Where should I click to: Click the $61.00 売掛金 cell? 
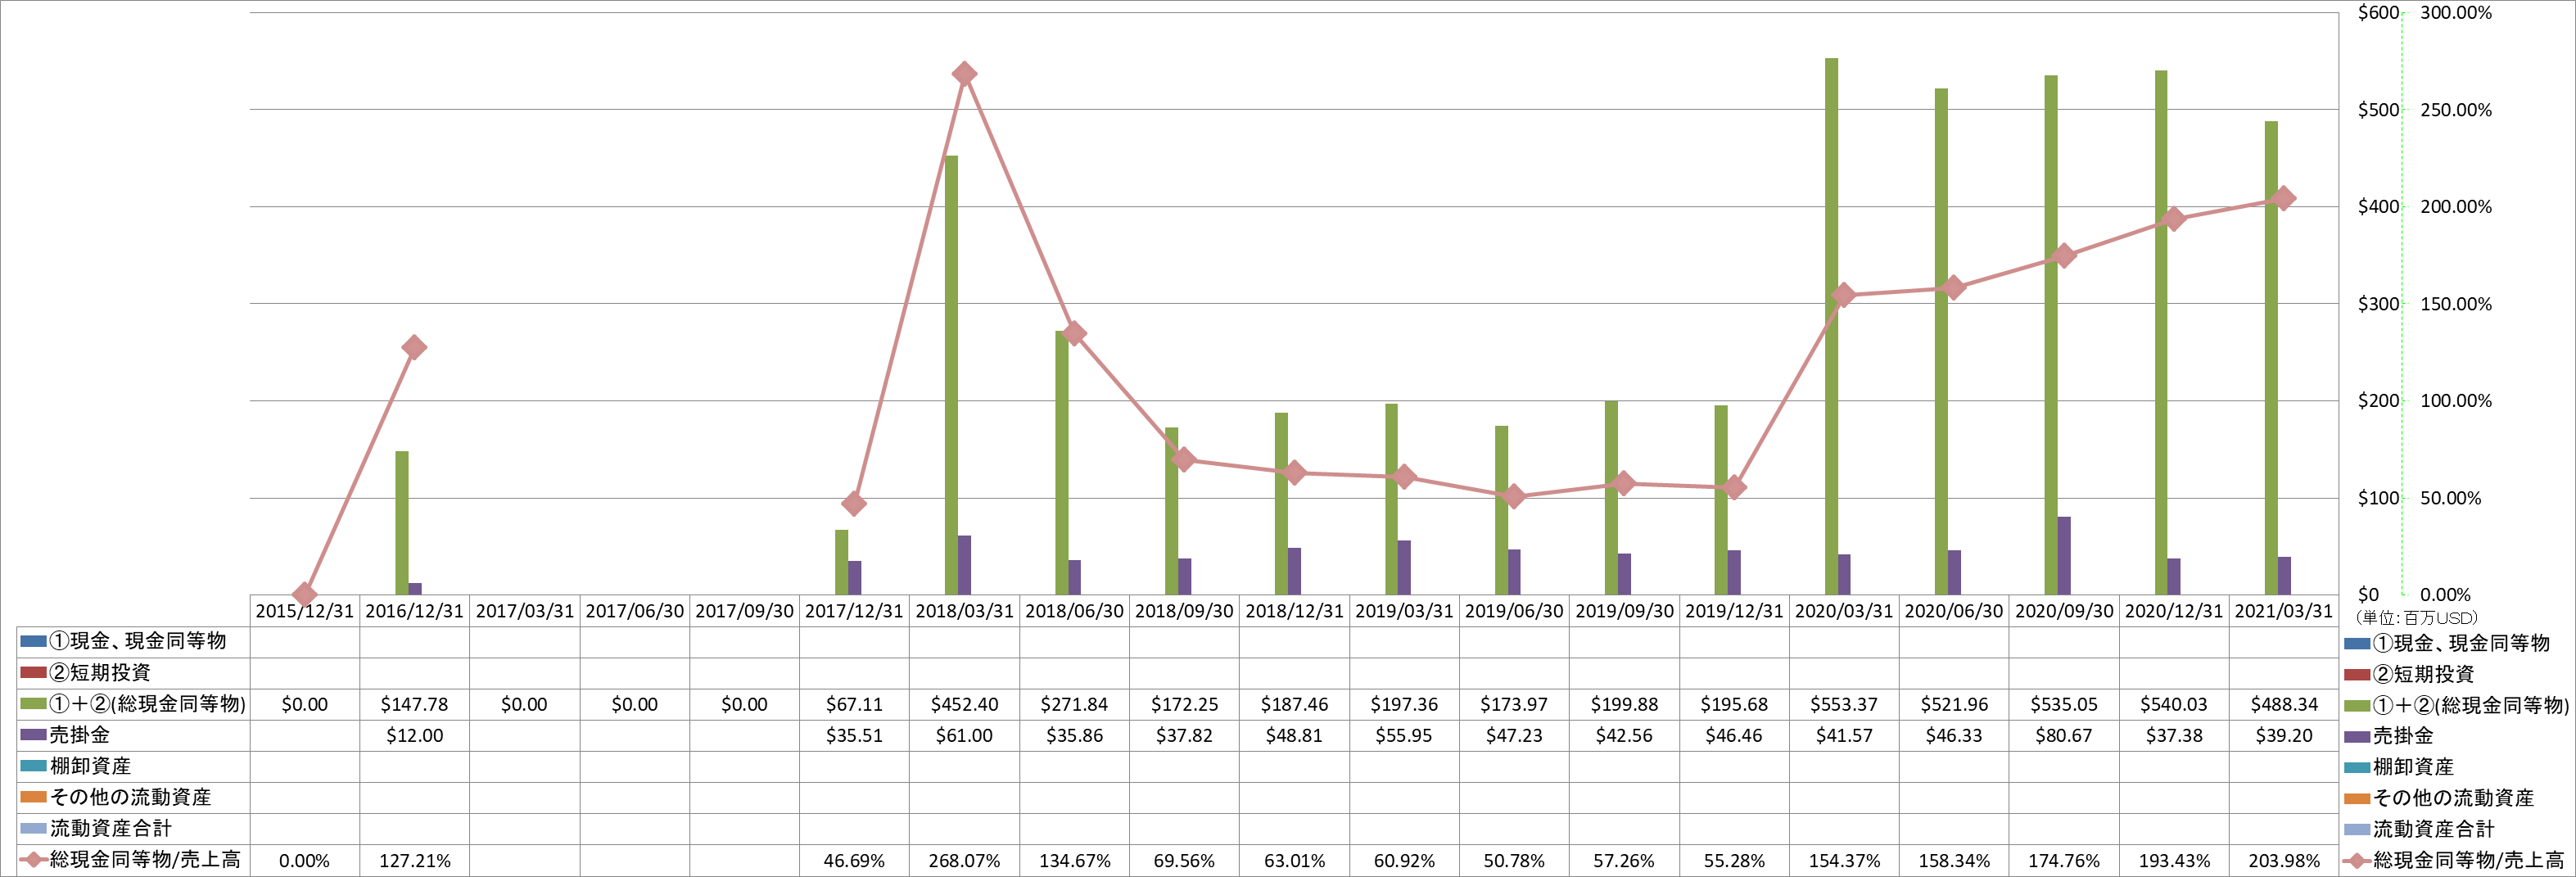click(964, 735)
